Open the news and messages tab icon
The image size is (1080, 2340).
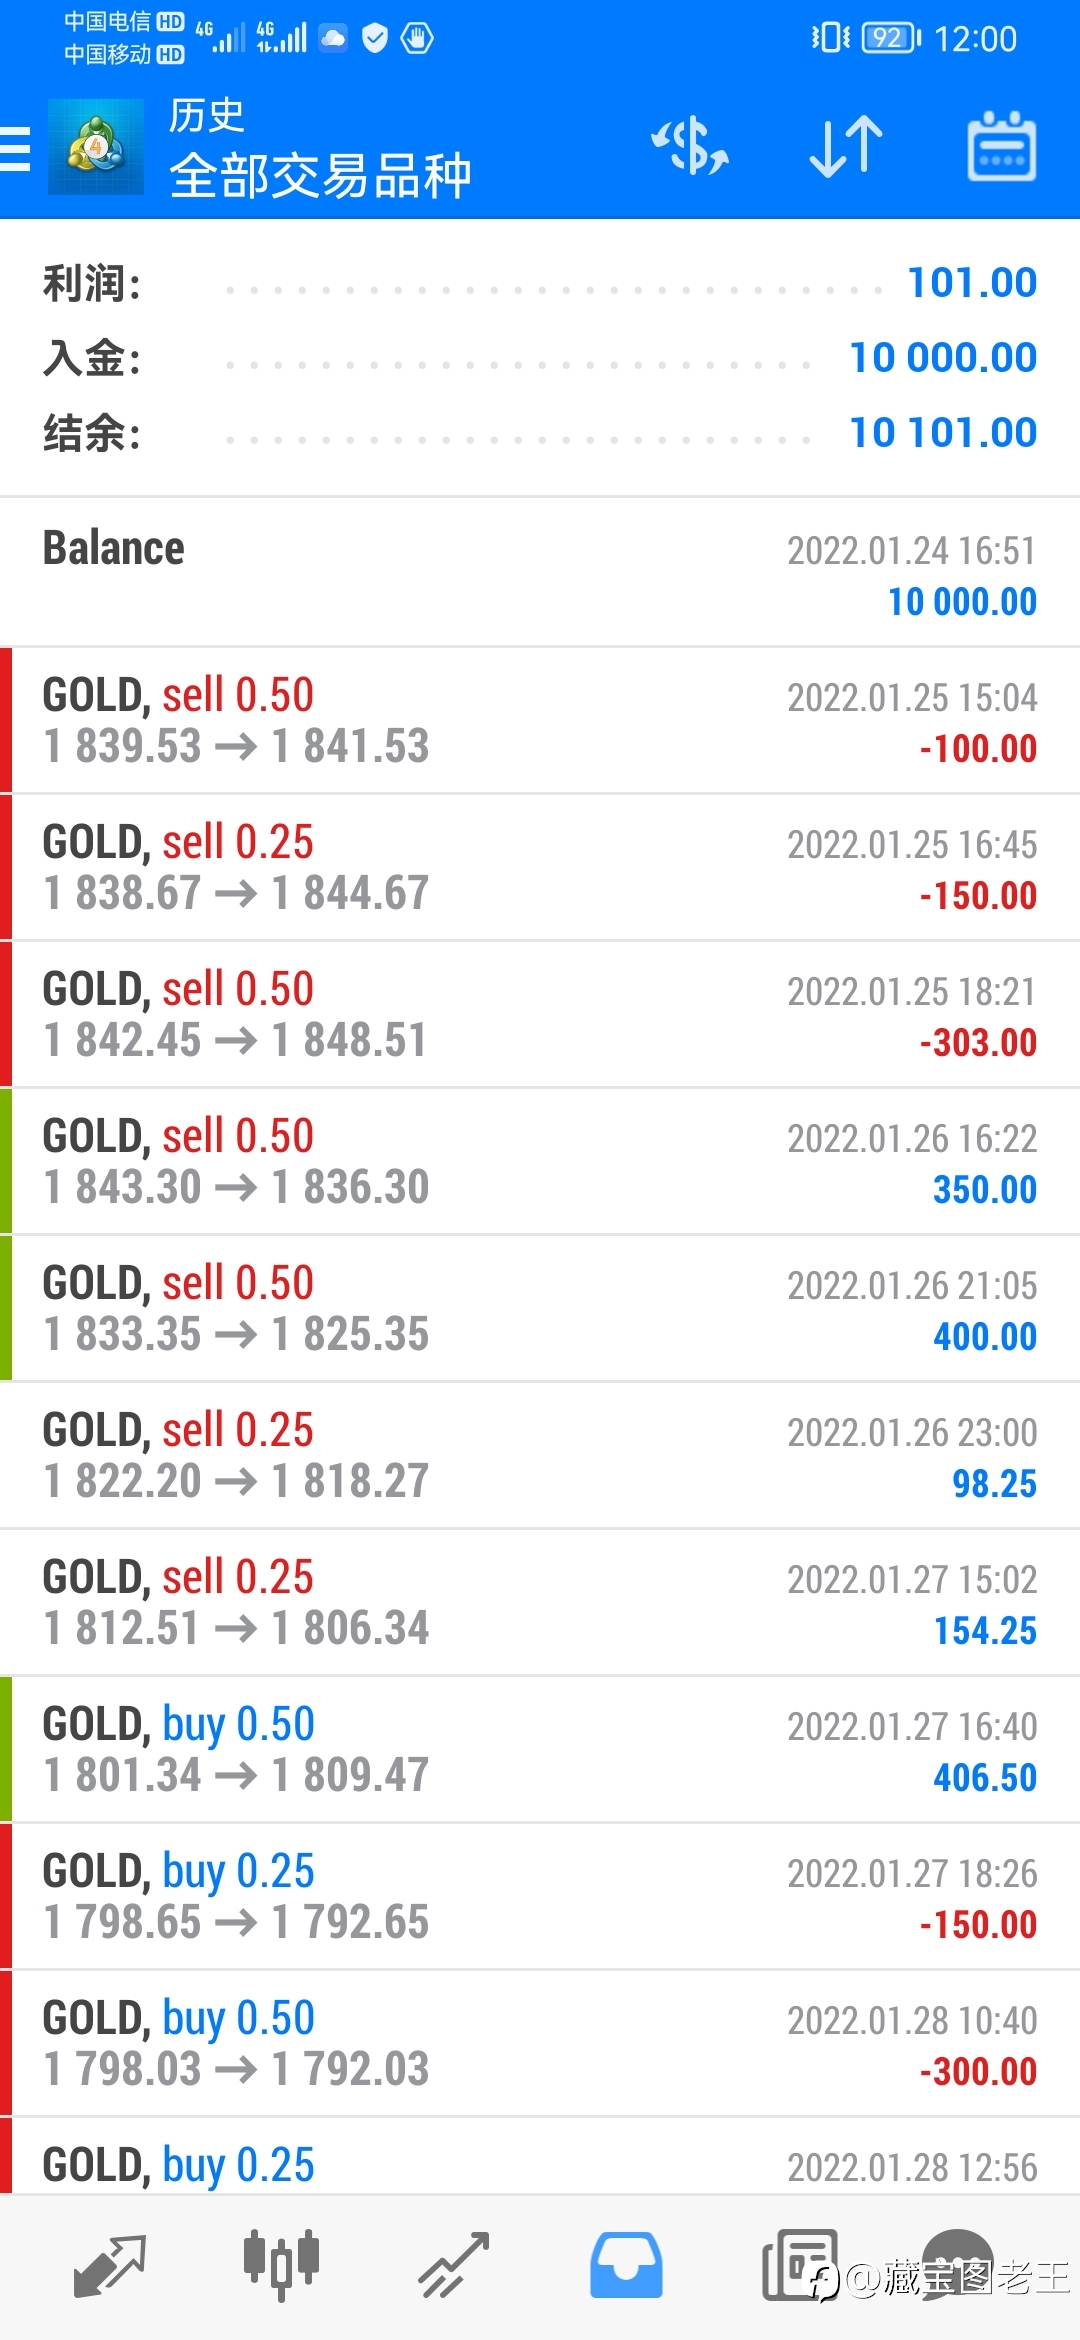(x=800, y=2265)
